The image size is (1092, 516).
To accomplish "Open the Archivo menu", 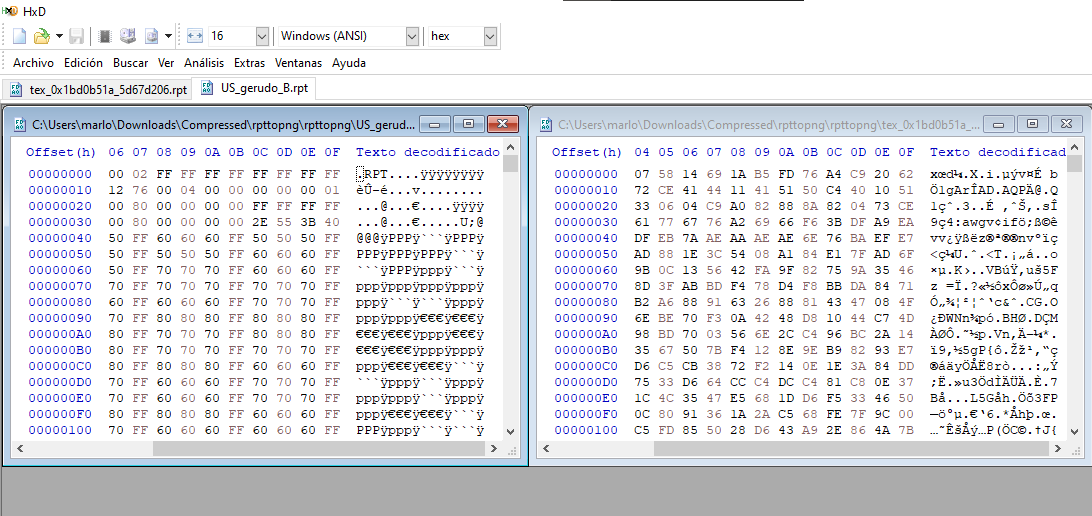I will [x=33, y=63].
